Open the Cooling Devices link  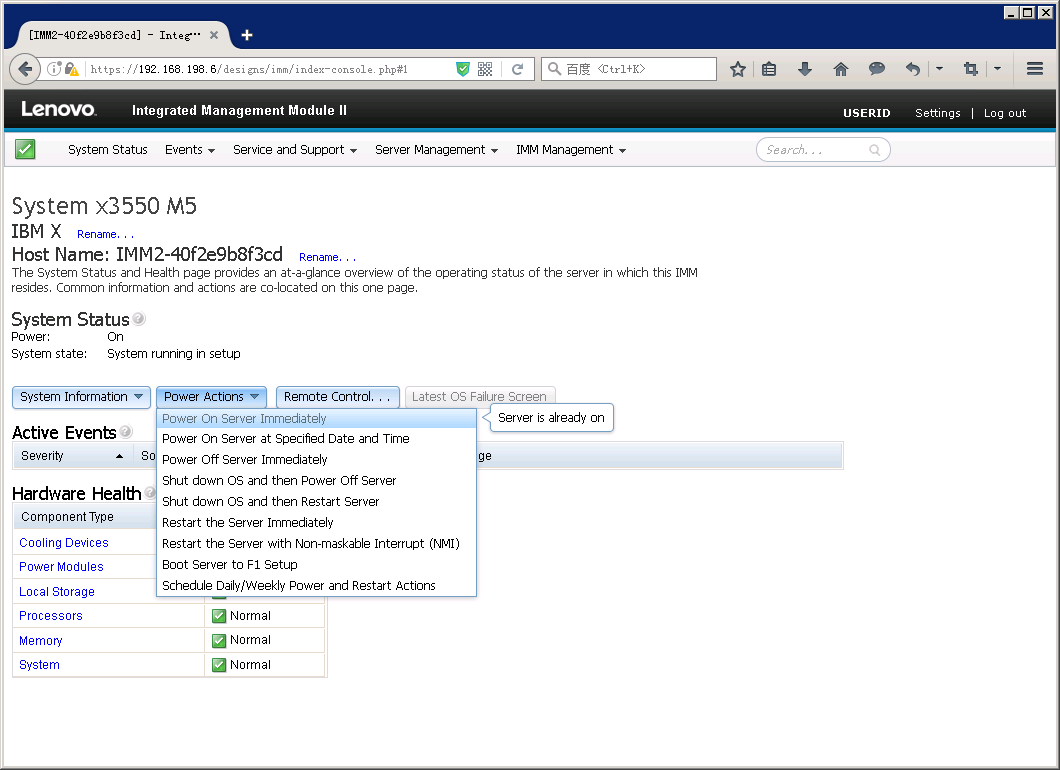click(64, 543)
